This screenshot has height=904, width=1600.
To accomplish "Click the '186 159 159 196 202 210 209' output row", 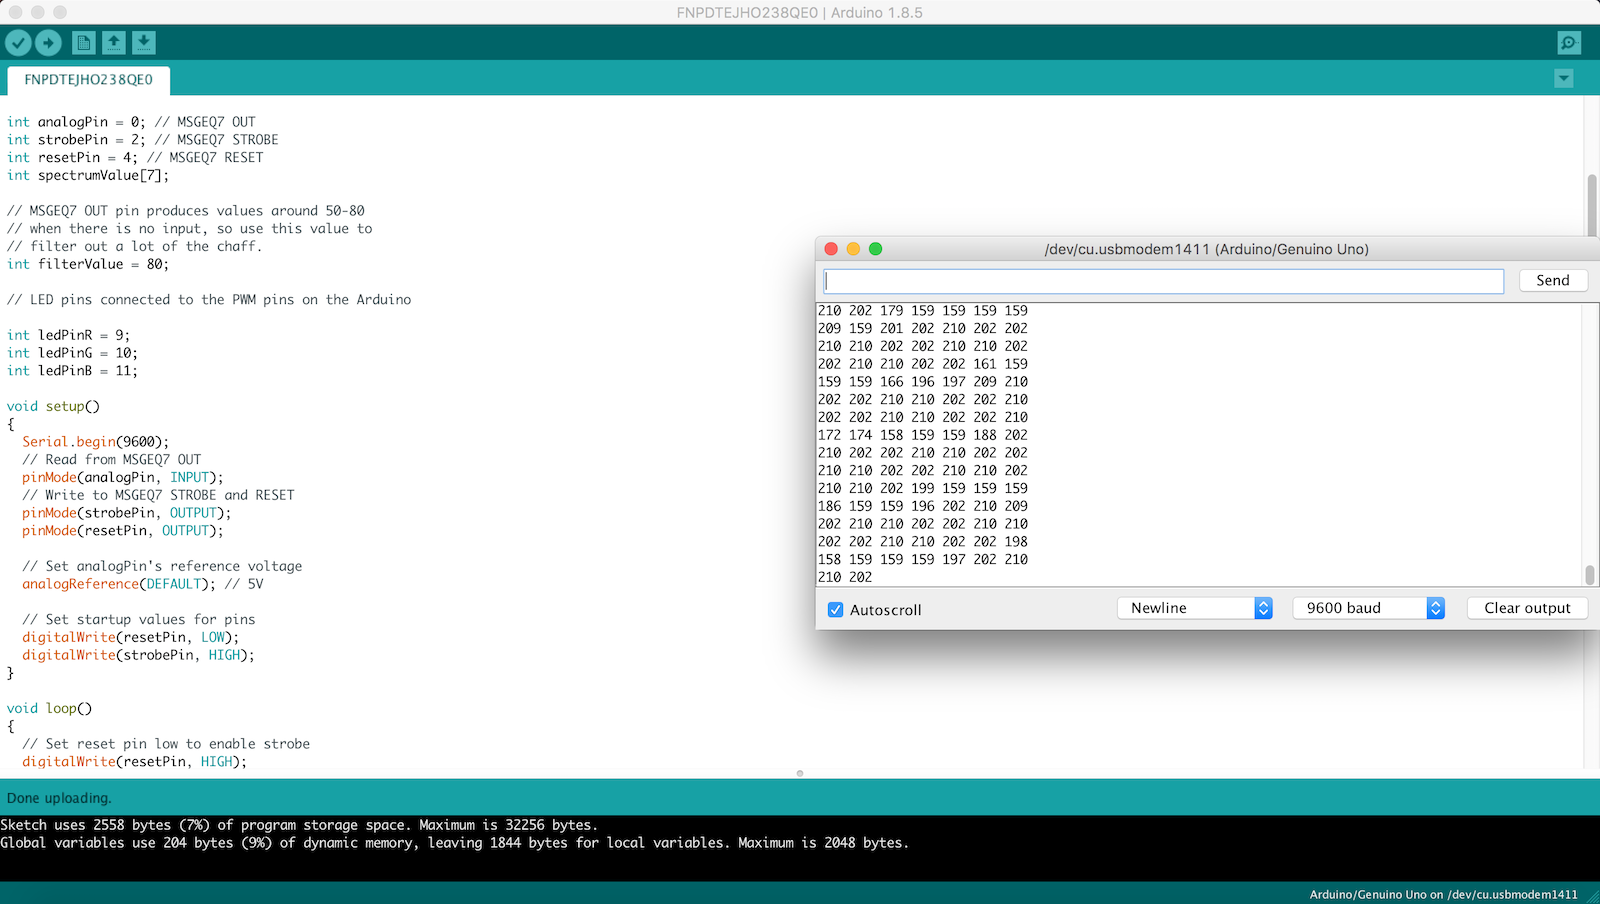I will 923,506.
